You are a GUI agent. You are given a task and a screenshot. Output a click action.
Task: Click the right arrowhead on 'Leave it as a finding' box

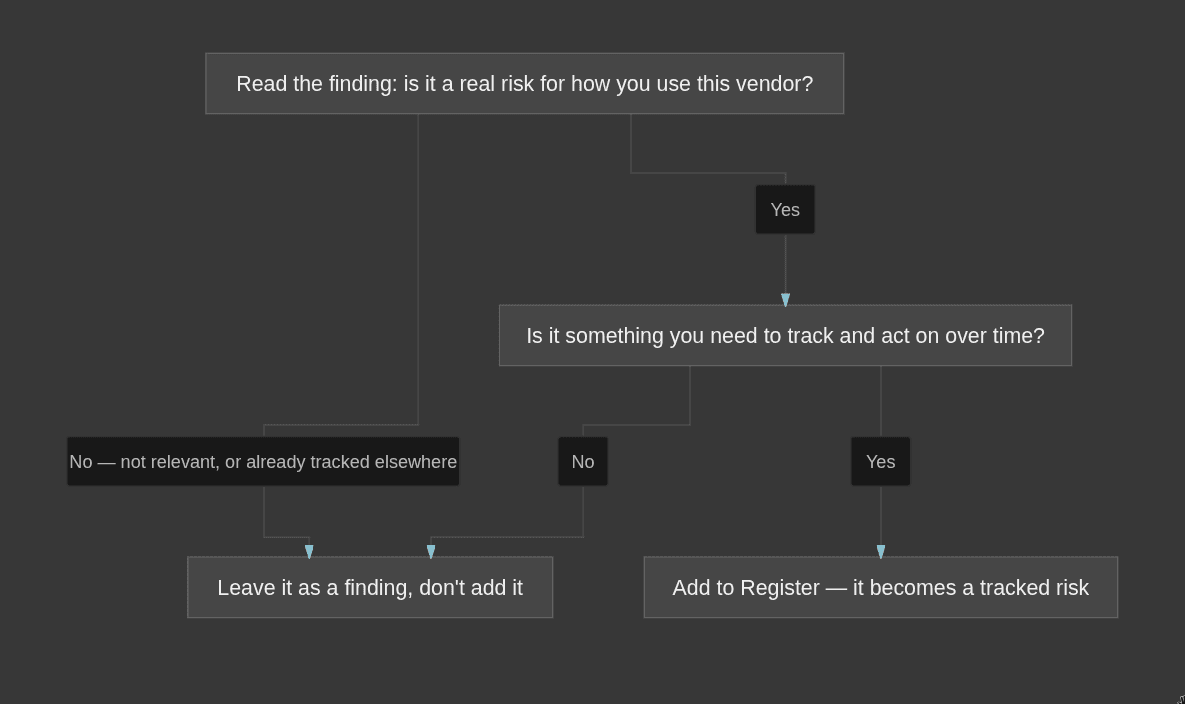pyautogui.click(x=431, y=552)
